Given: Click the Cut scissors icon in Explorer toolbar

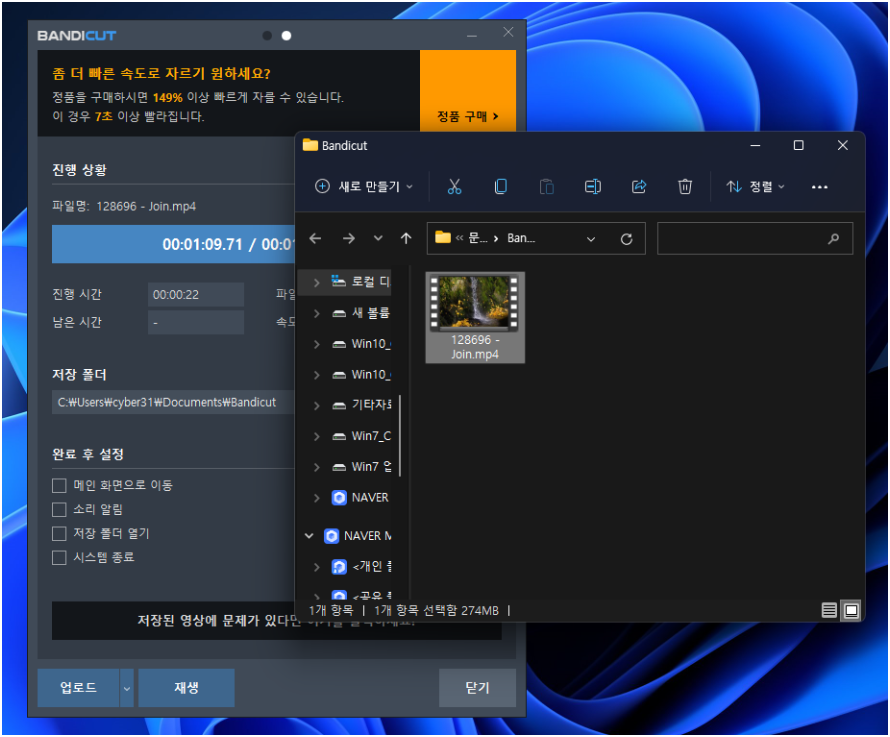Looking at the screenshot, I should click(454, 186).
